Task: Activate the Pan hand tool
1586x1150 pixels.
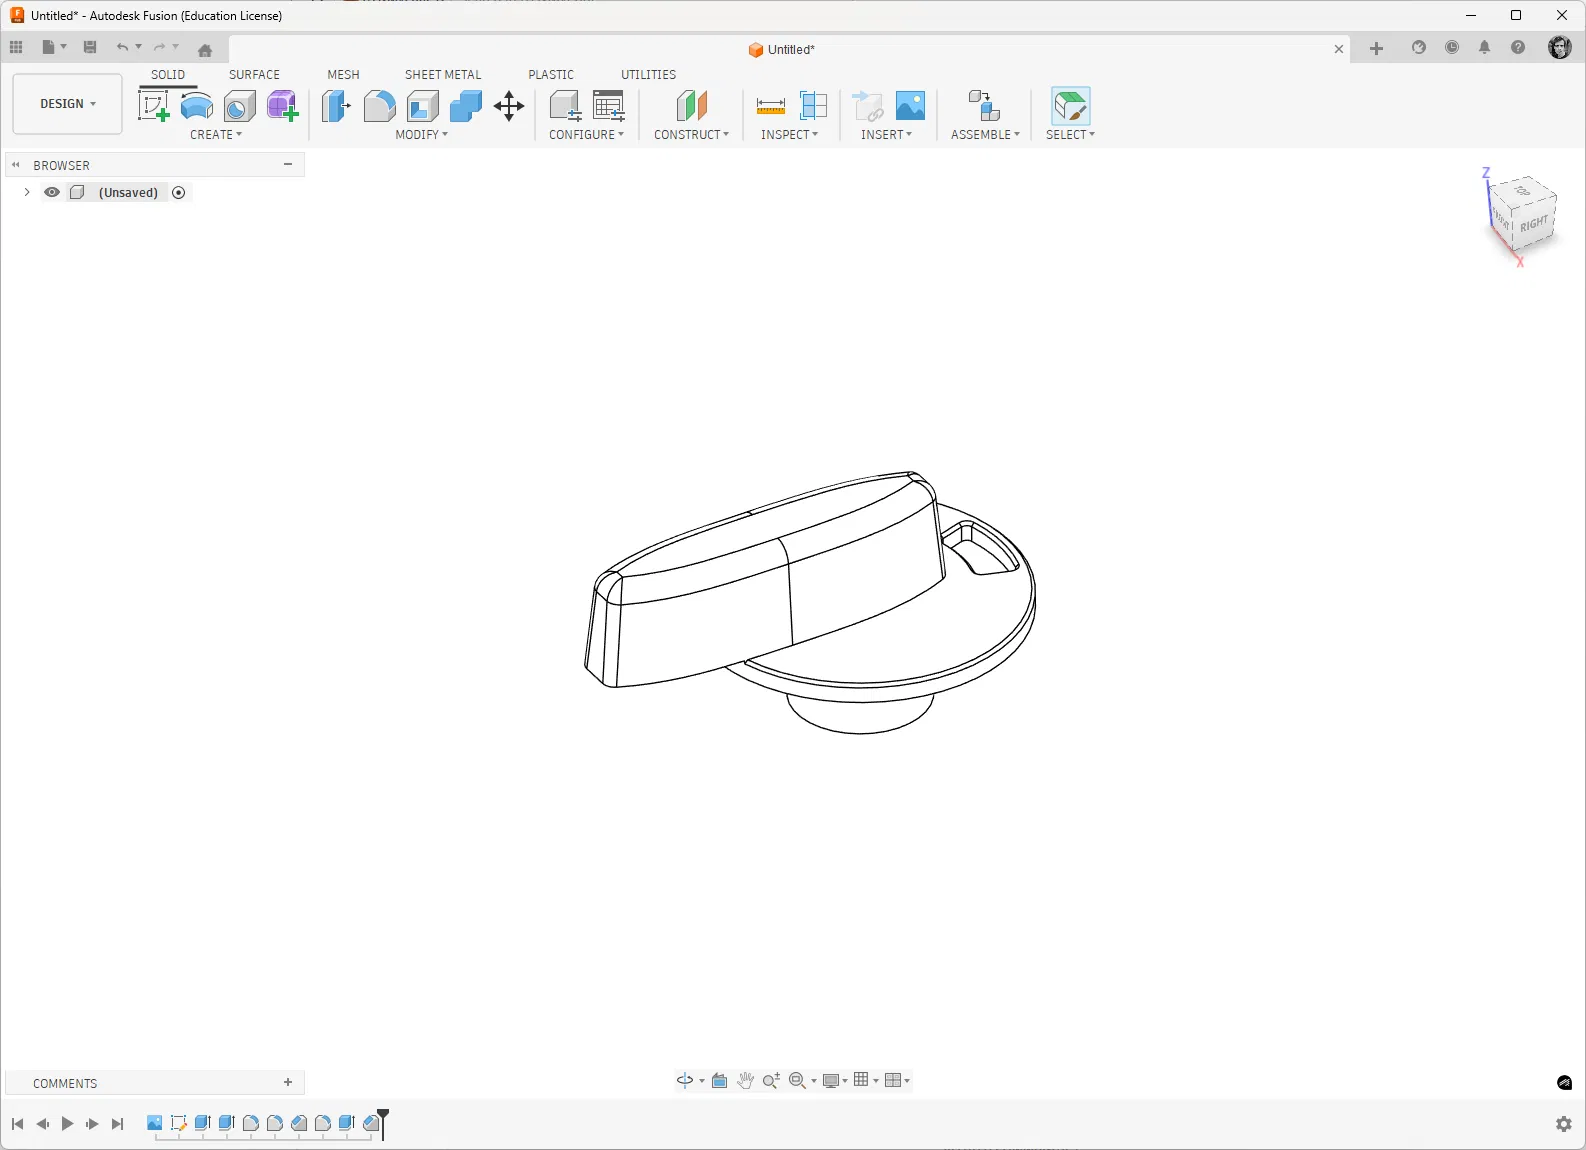Action: (x=745, y=1080)
